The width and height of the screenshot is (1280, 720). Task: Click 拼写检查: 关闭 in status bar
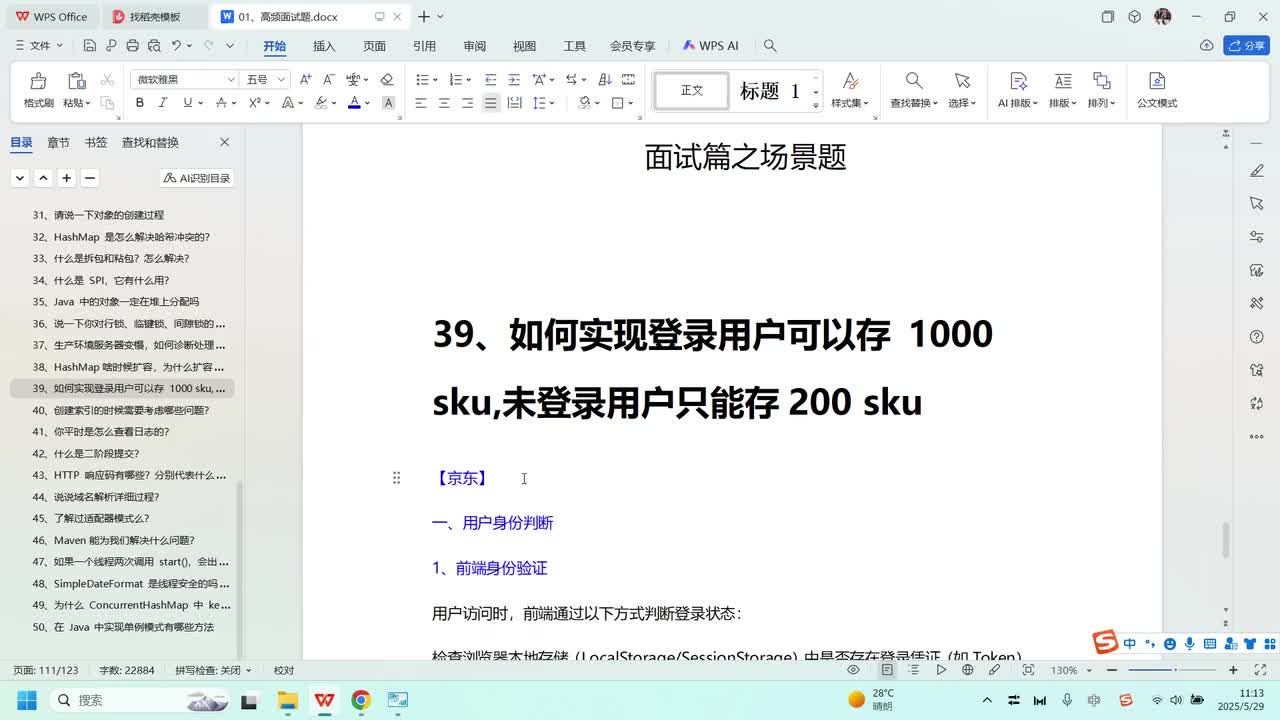point(213,670)
